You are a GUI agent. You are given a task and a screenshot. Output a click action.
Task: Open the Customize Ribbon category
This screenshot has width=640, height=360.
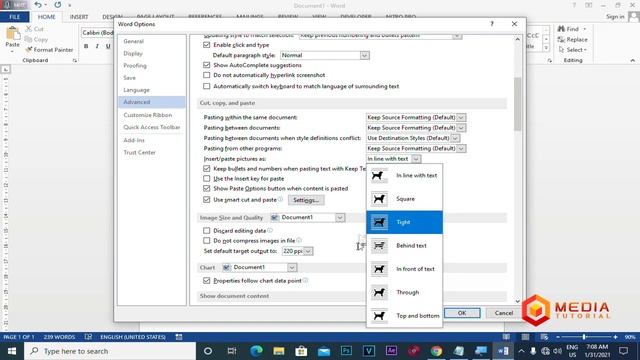tap(151, 115)
